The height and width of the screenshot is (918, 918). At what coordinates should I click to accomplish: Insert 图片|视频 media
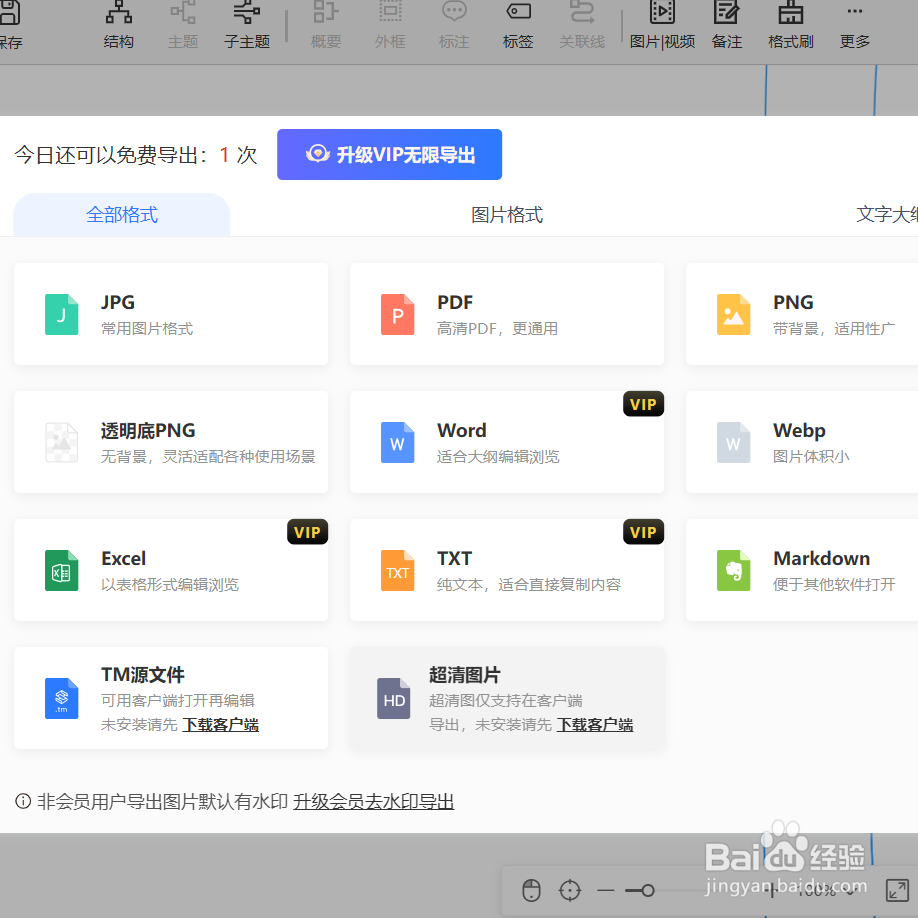point(662,25)
